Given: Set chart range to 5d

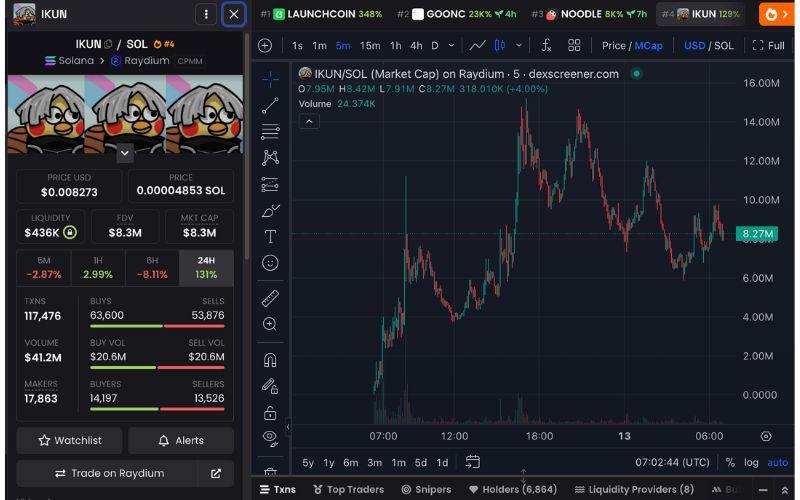Looking at the screenshot, I should click(420, 463).
